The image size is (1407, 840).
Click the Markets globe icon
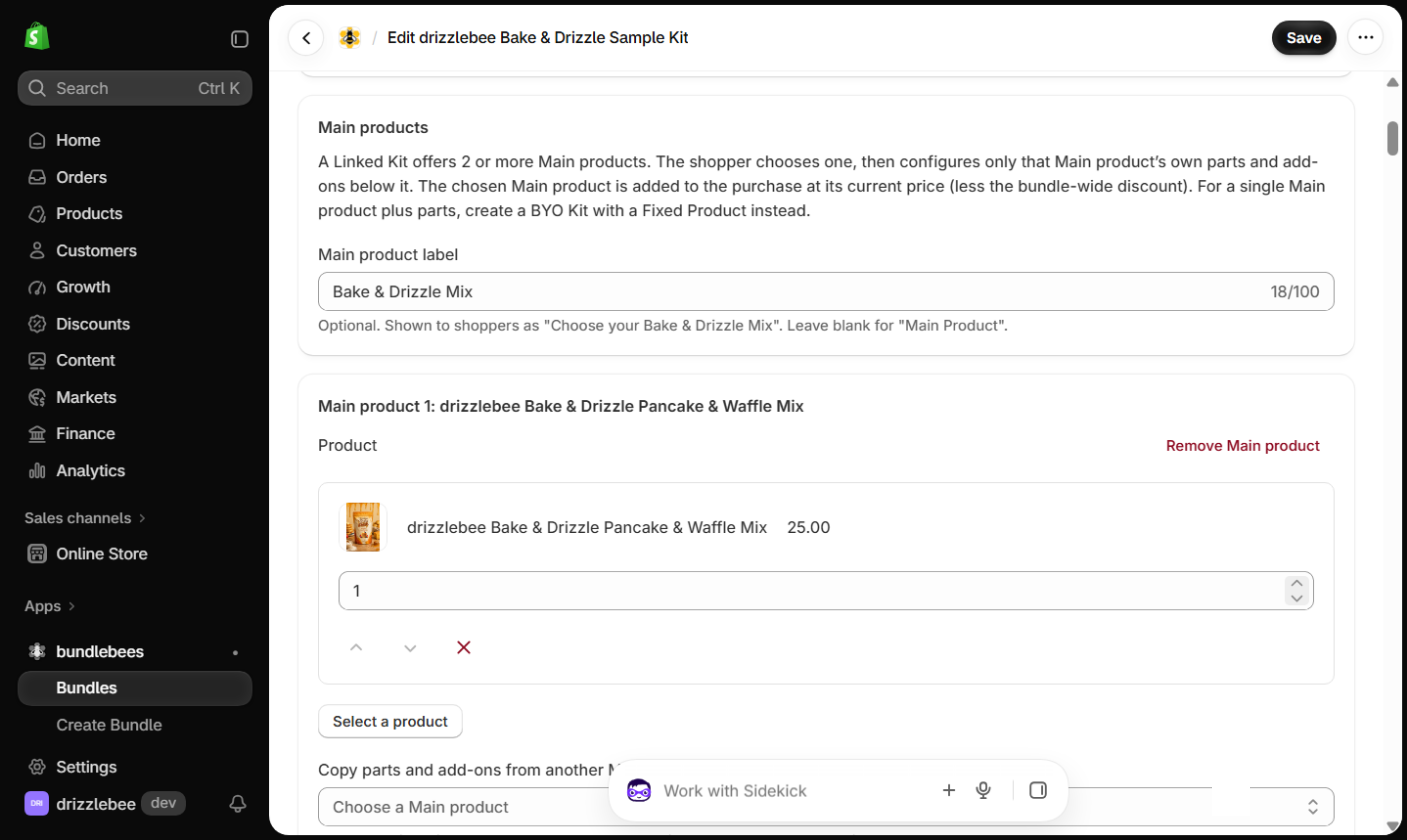(x=37, y=397)
